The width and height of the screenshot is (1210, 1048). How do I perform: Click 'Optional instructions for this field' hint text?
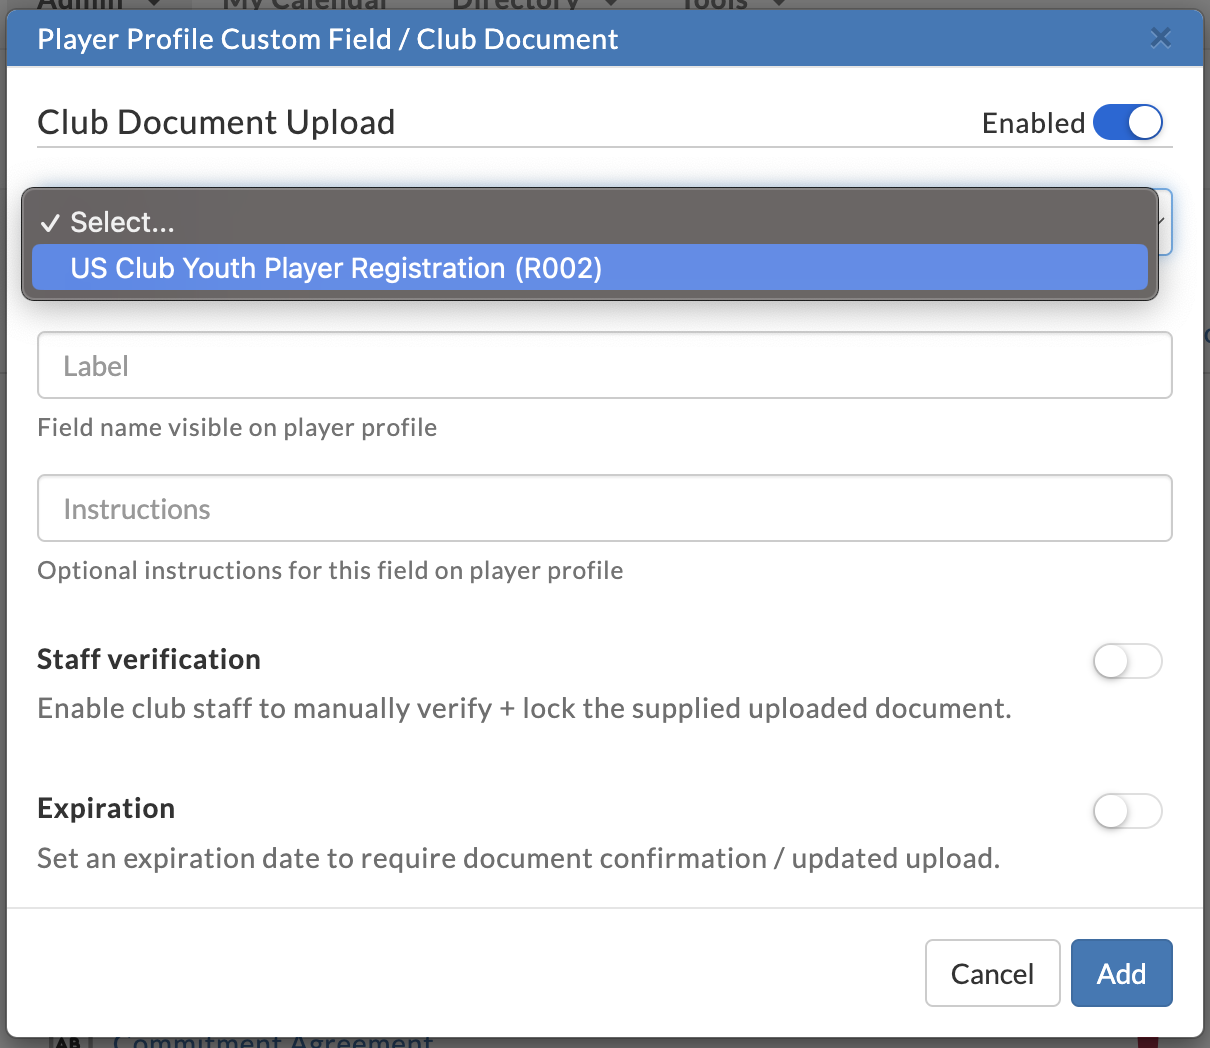[330, 570]
